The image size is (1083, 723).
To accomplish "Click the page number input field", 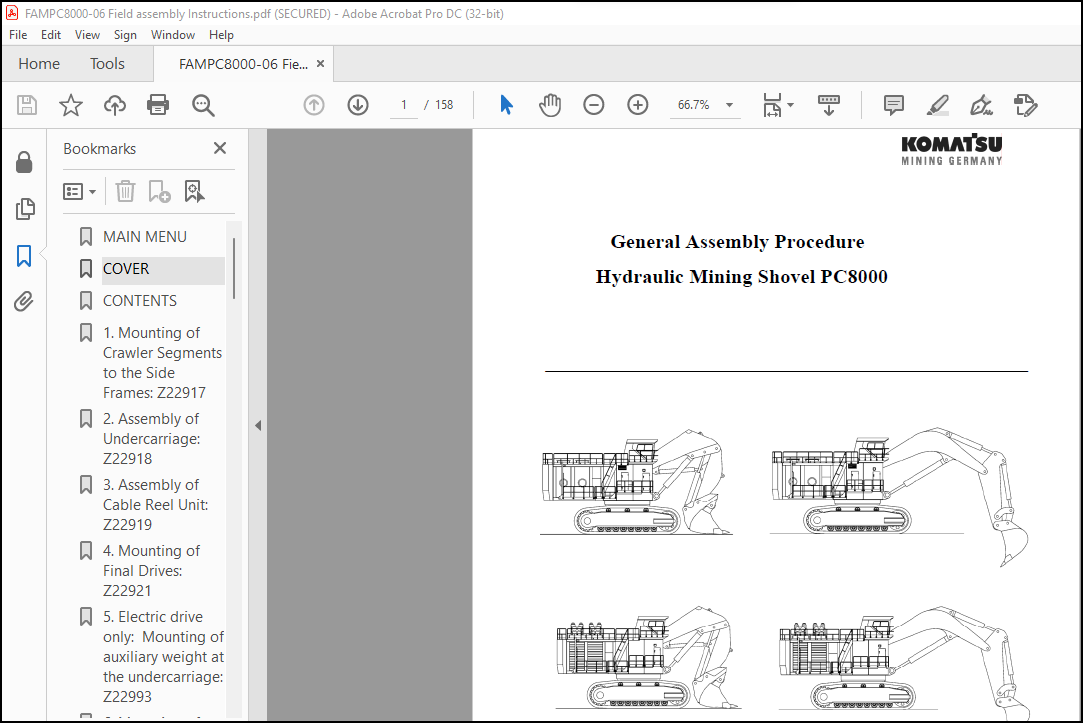I will pyautogui.click(x=403, y=105).
